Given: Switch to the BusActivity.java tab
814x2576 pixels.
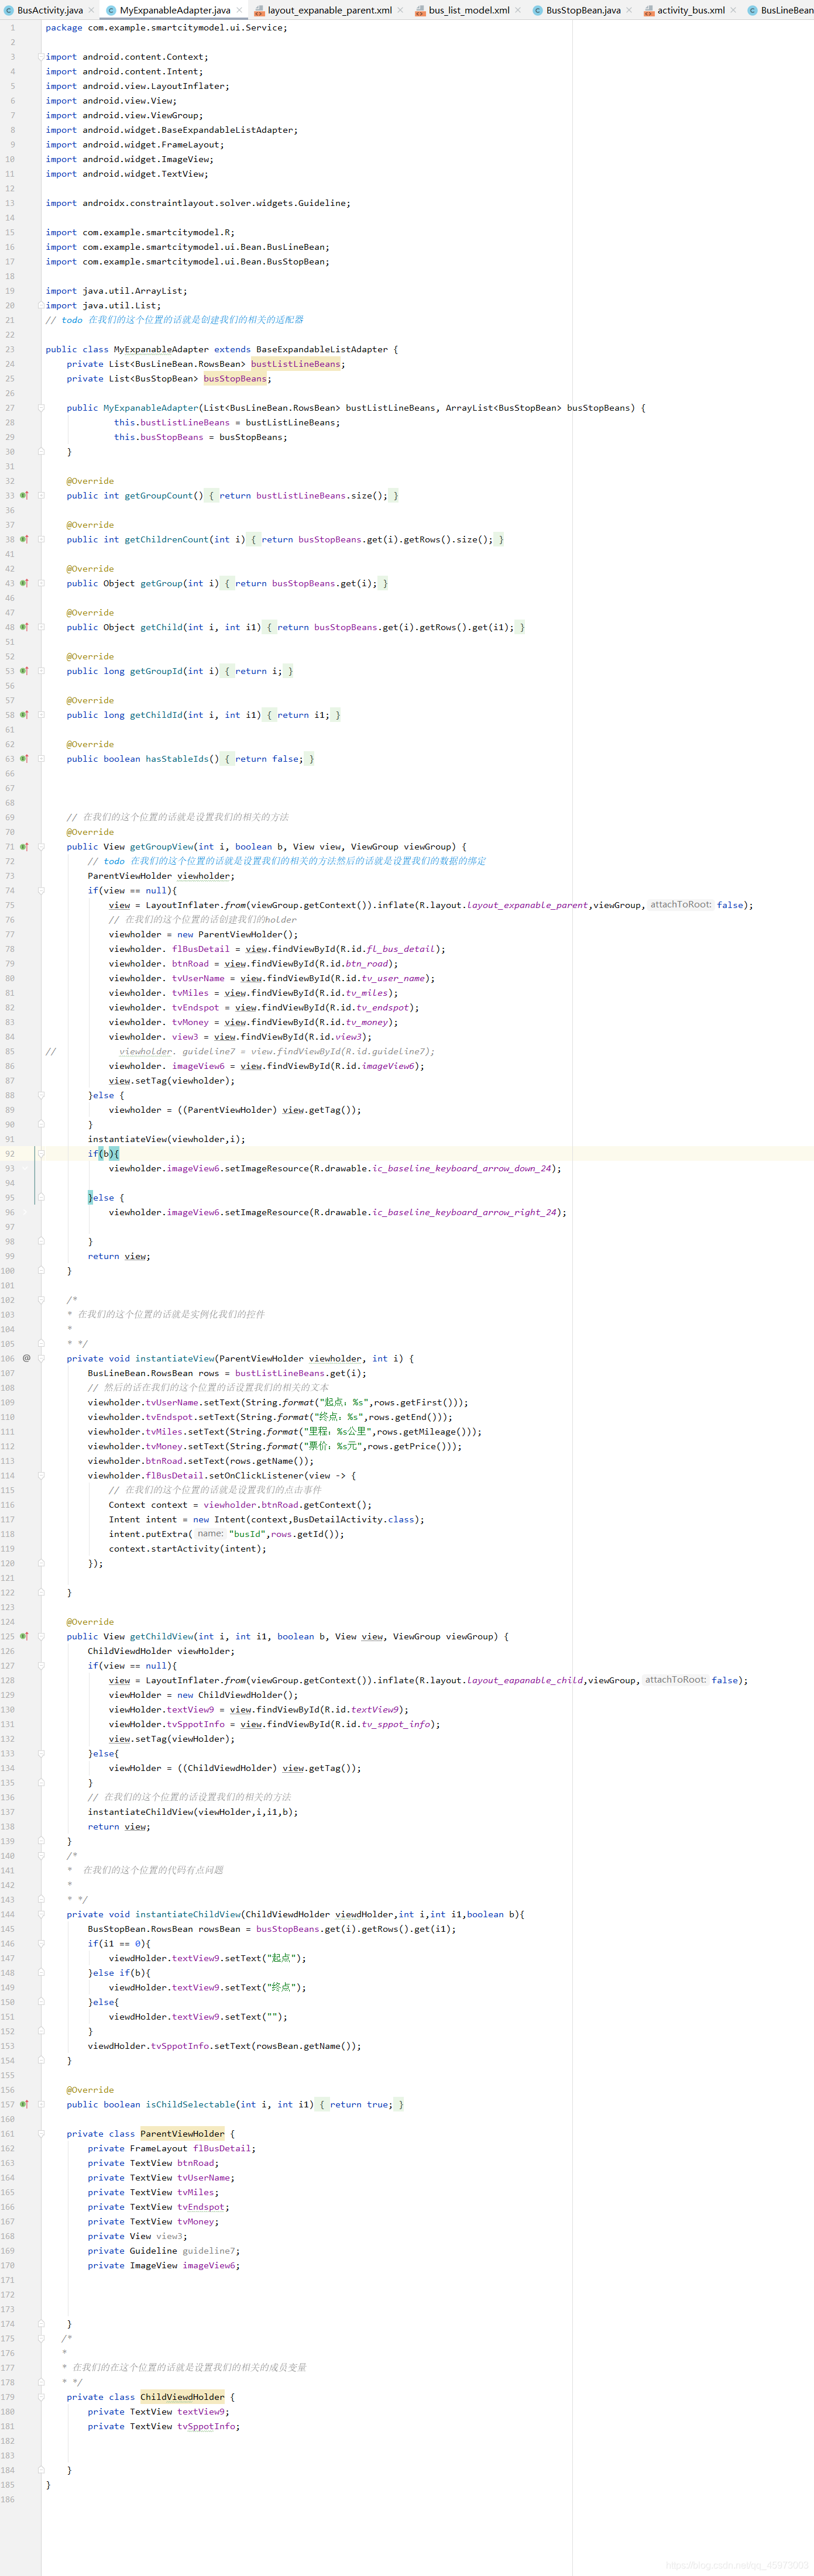Looking at the screenshot, I should click(x=50, y=10).
